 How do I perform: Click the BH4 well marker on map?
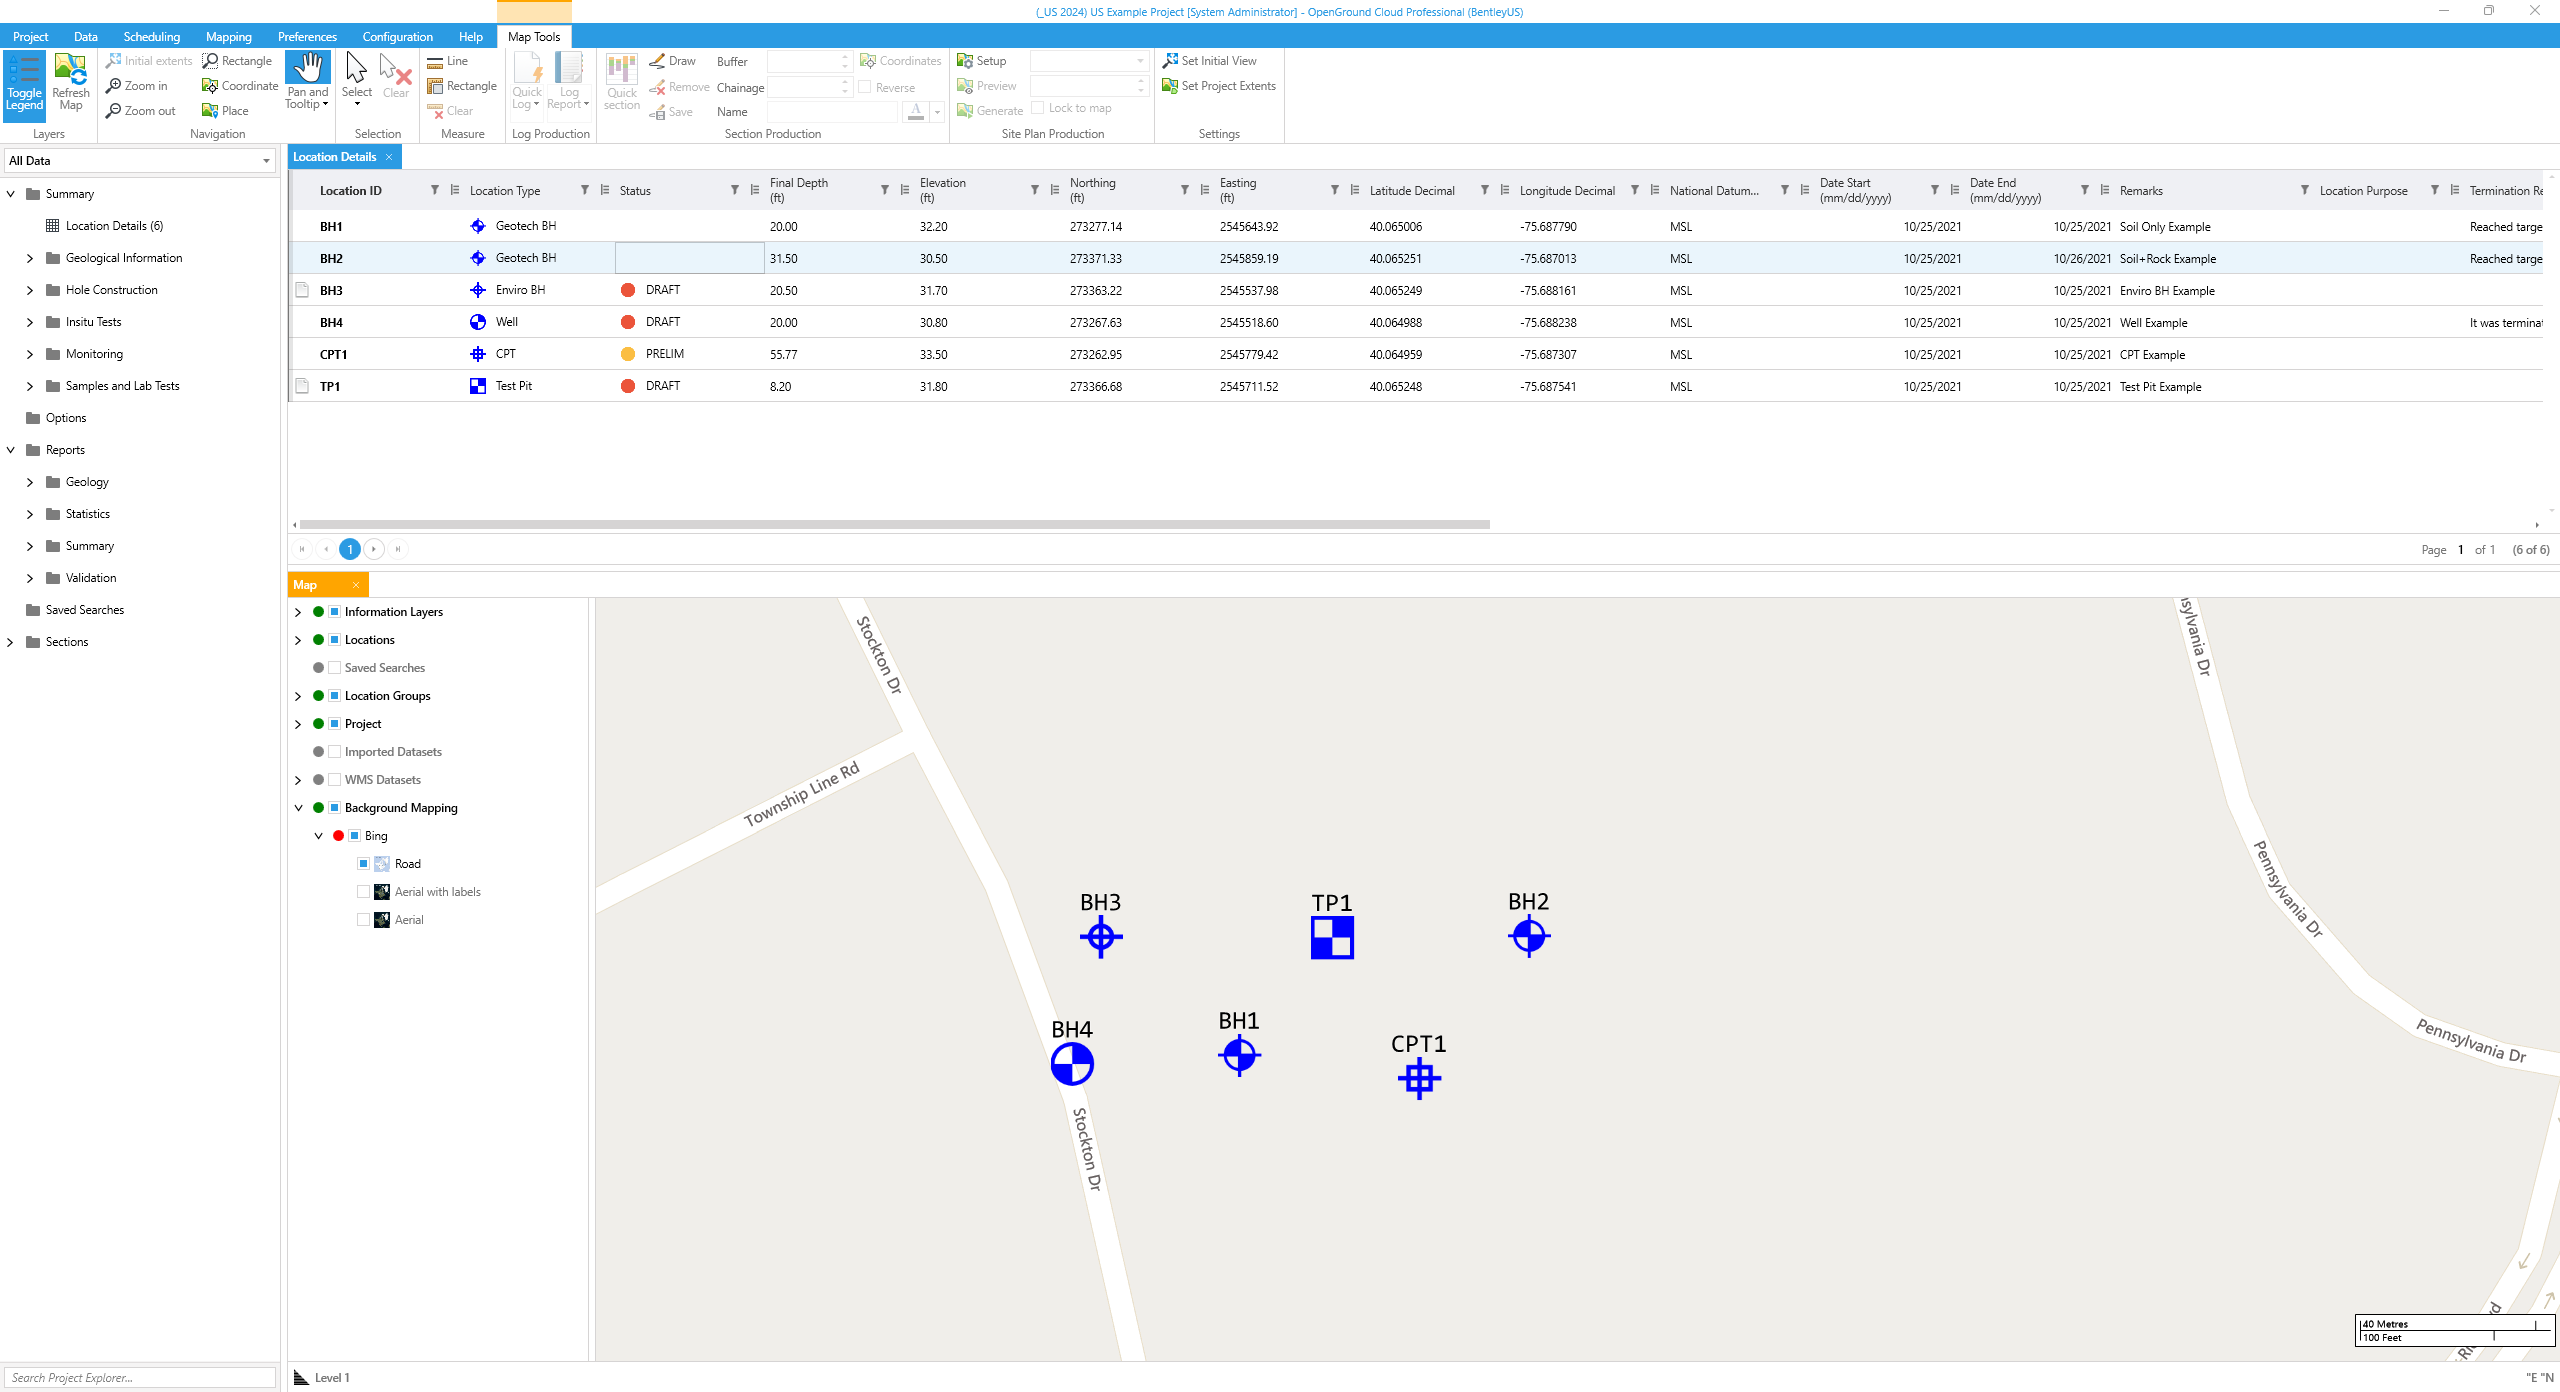coord(1072,1064)
